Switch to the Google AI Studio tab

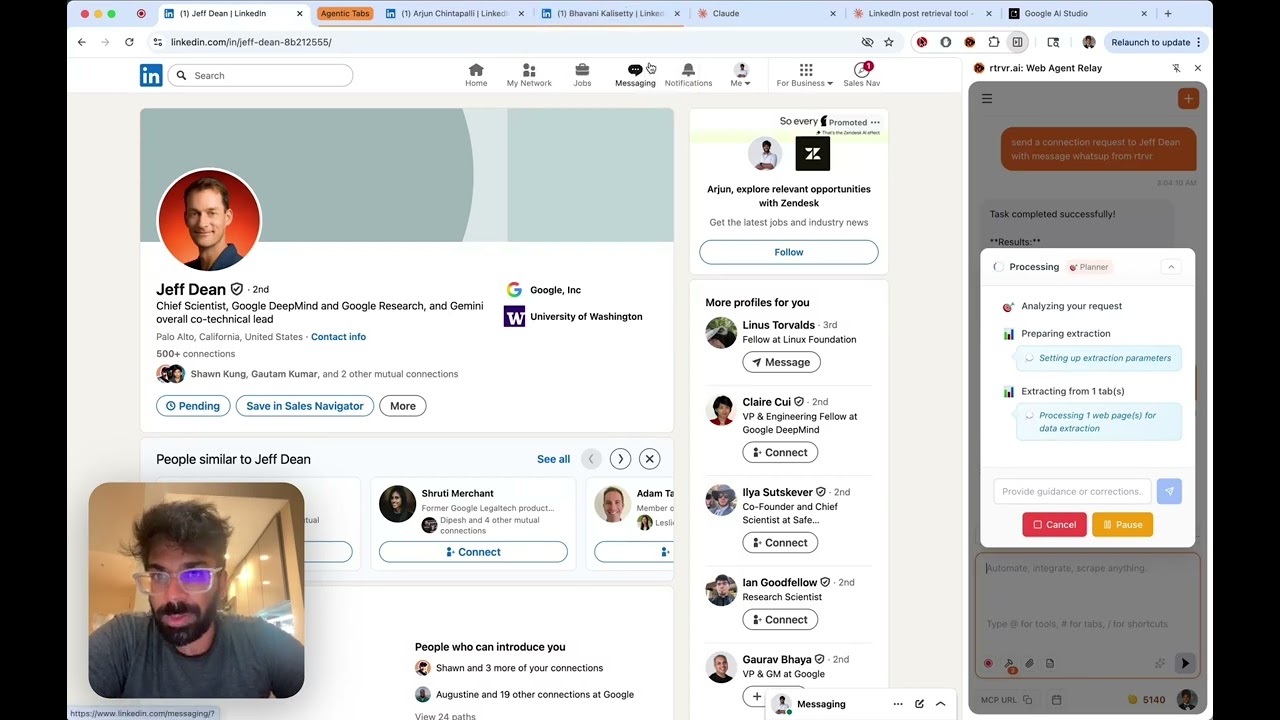pos(1076,14)
